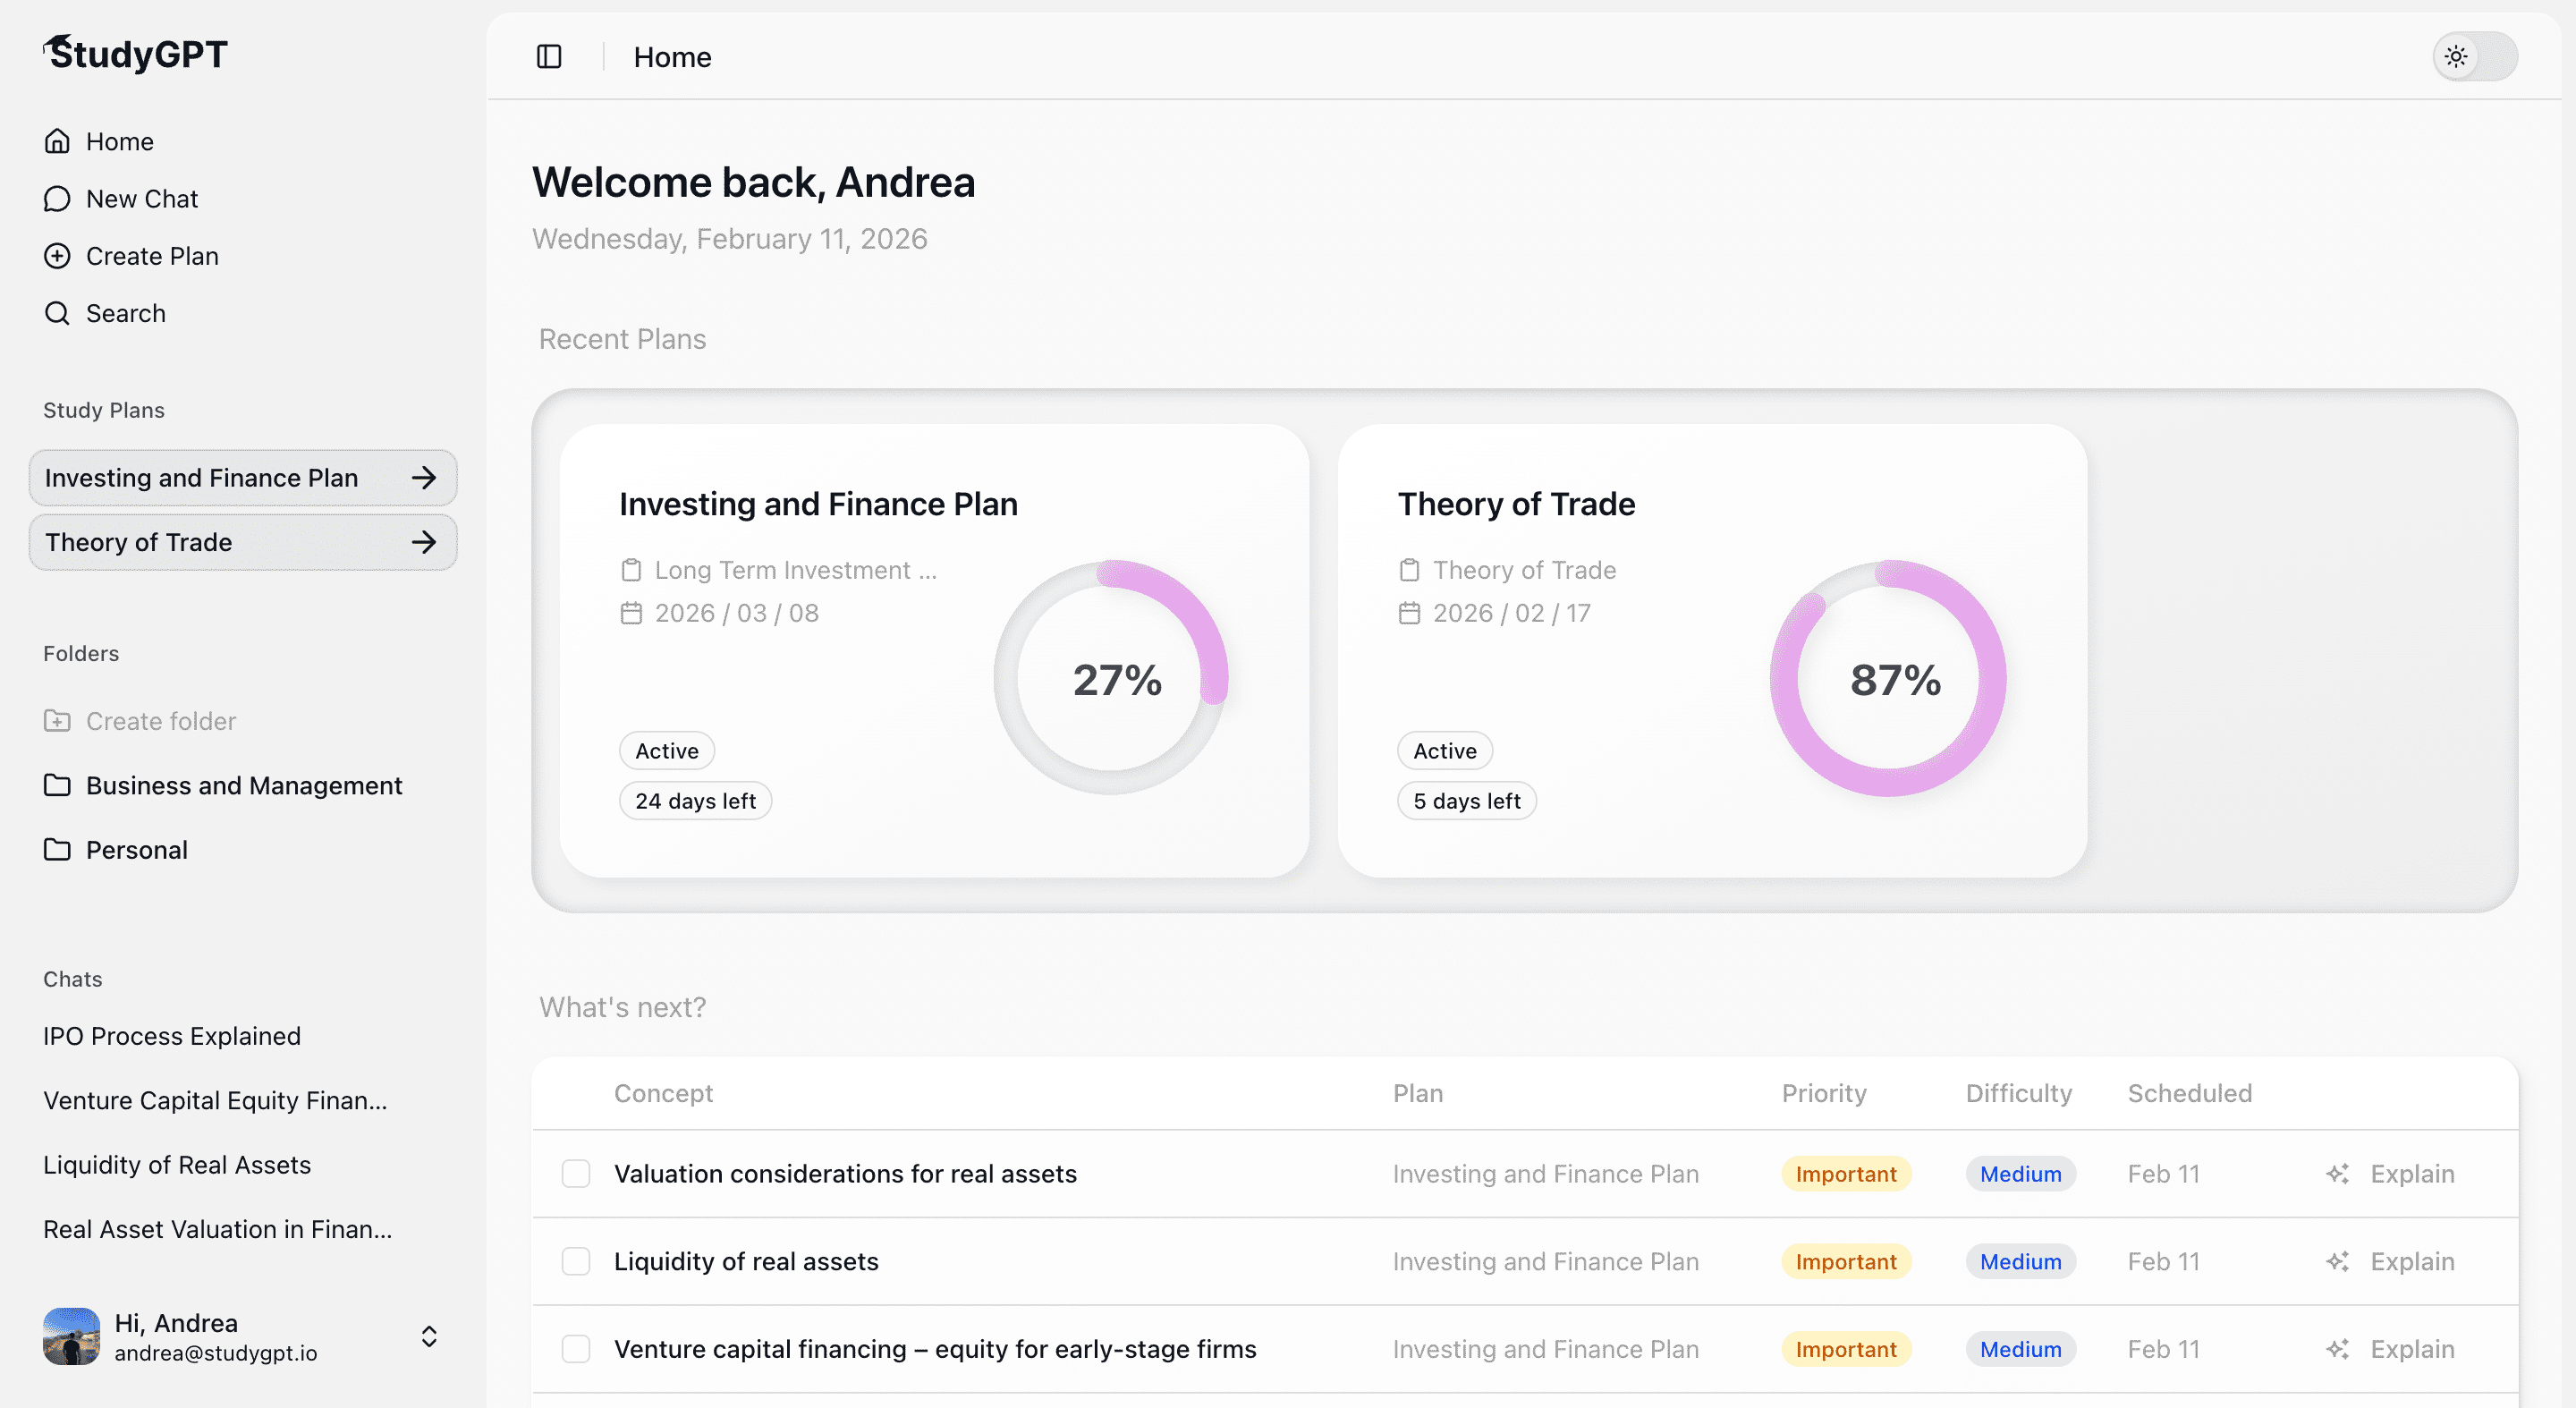Image resolution: width=2576 pixels, height=1408 pixels.
Task: Tick Venture capital financing concept checkbox
Action: click(576, 1349)
